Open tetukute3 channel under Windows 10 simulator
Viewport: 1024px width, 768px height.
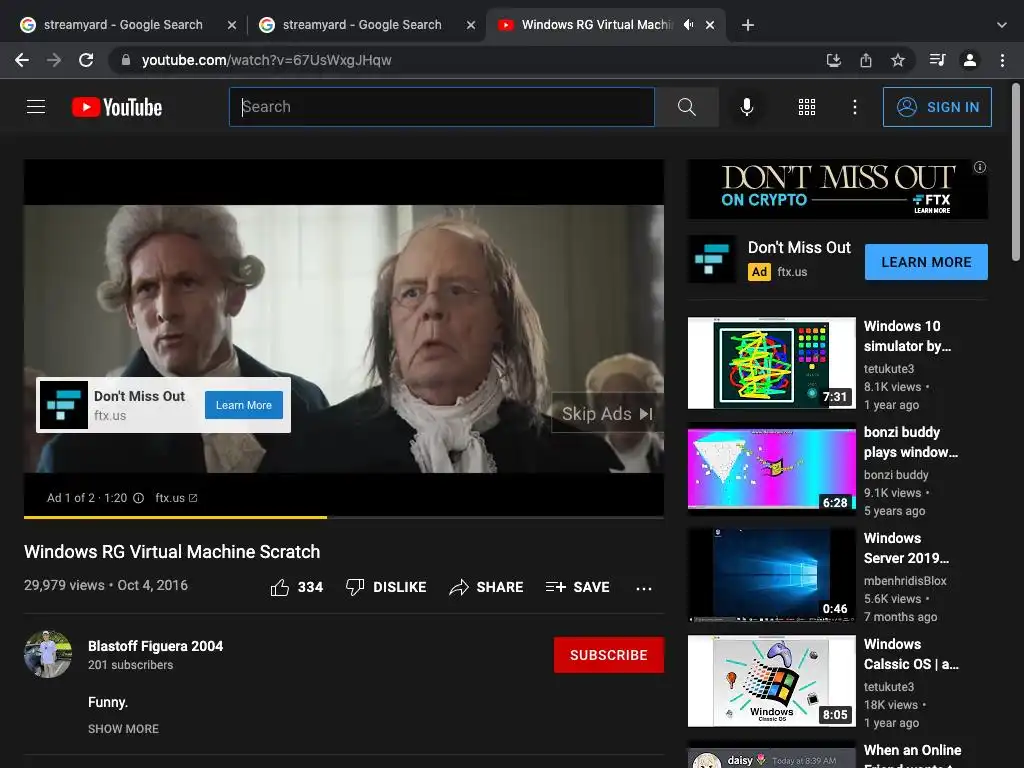pyautogui.click(x=889, y=368)
